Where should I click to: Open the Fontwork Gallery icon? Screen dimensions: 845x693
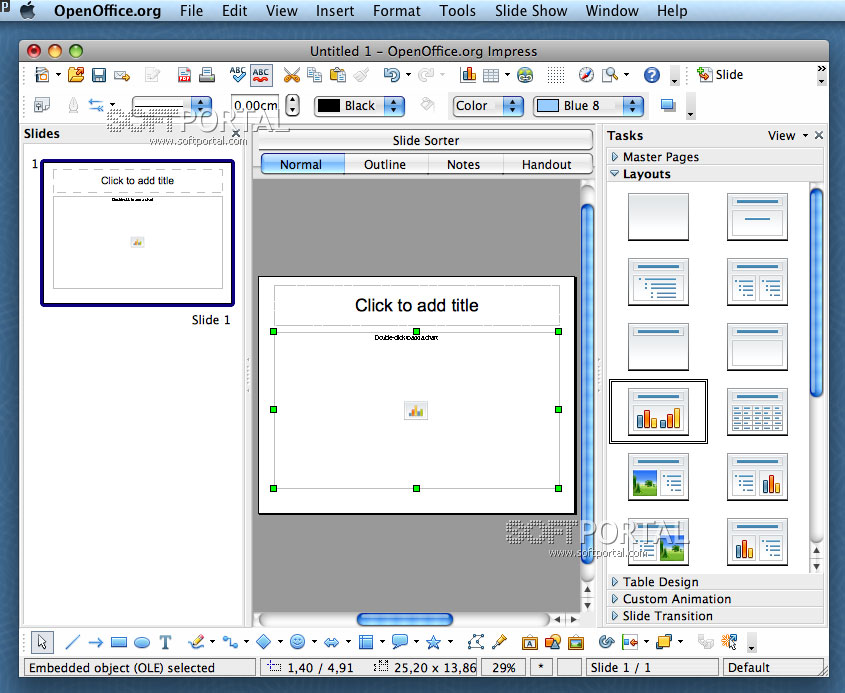[x=530, y=642]
